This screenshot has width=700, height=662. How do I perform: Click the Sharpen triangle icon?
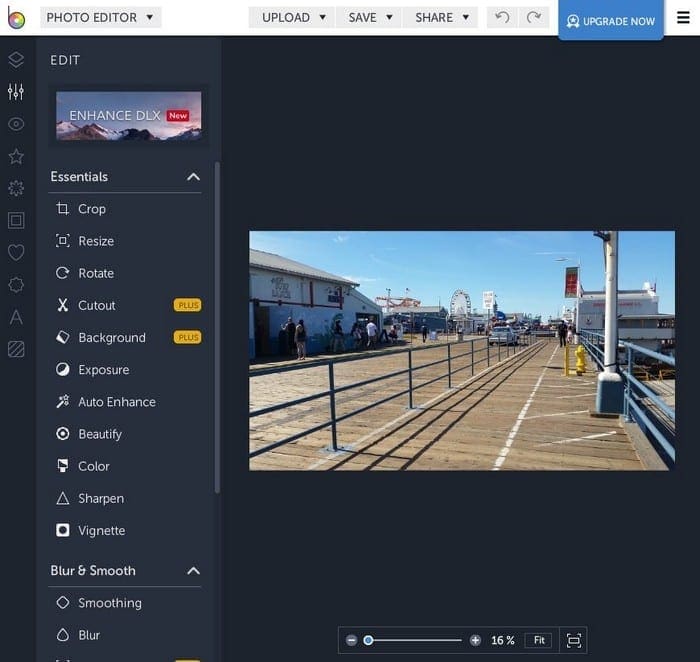pyautogui.click(x=62, y=498)
